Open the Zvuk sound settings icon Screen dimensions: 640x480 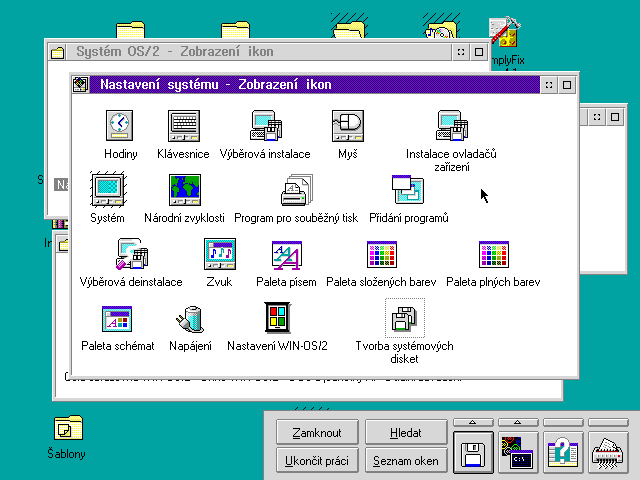[x=220, y=253]
